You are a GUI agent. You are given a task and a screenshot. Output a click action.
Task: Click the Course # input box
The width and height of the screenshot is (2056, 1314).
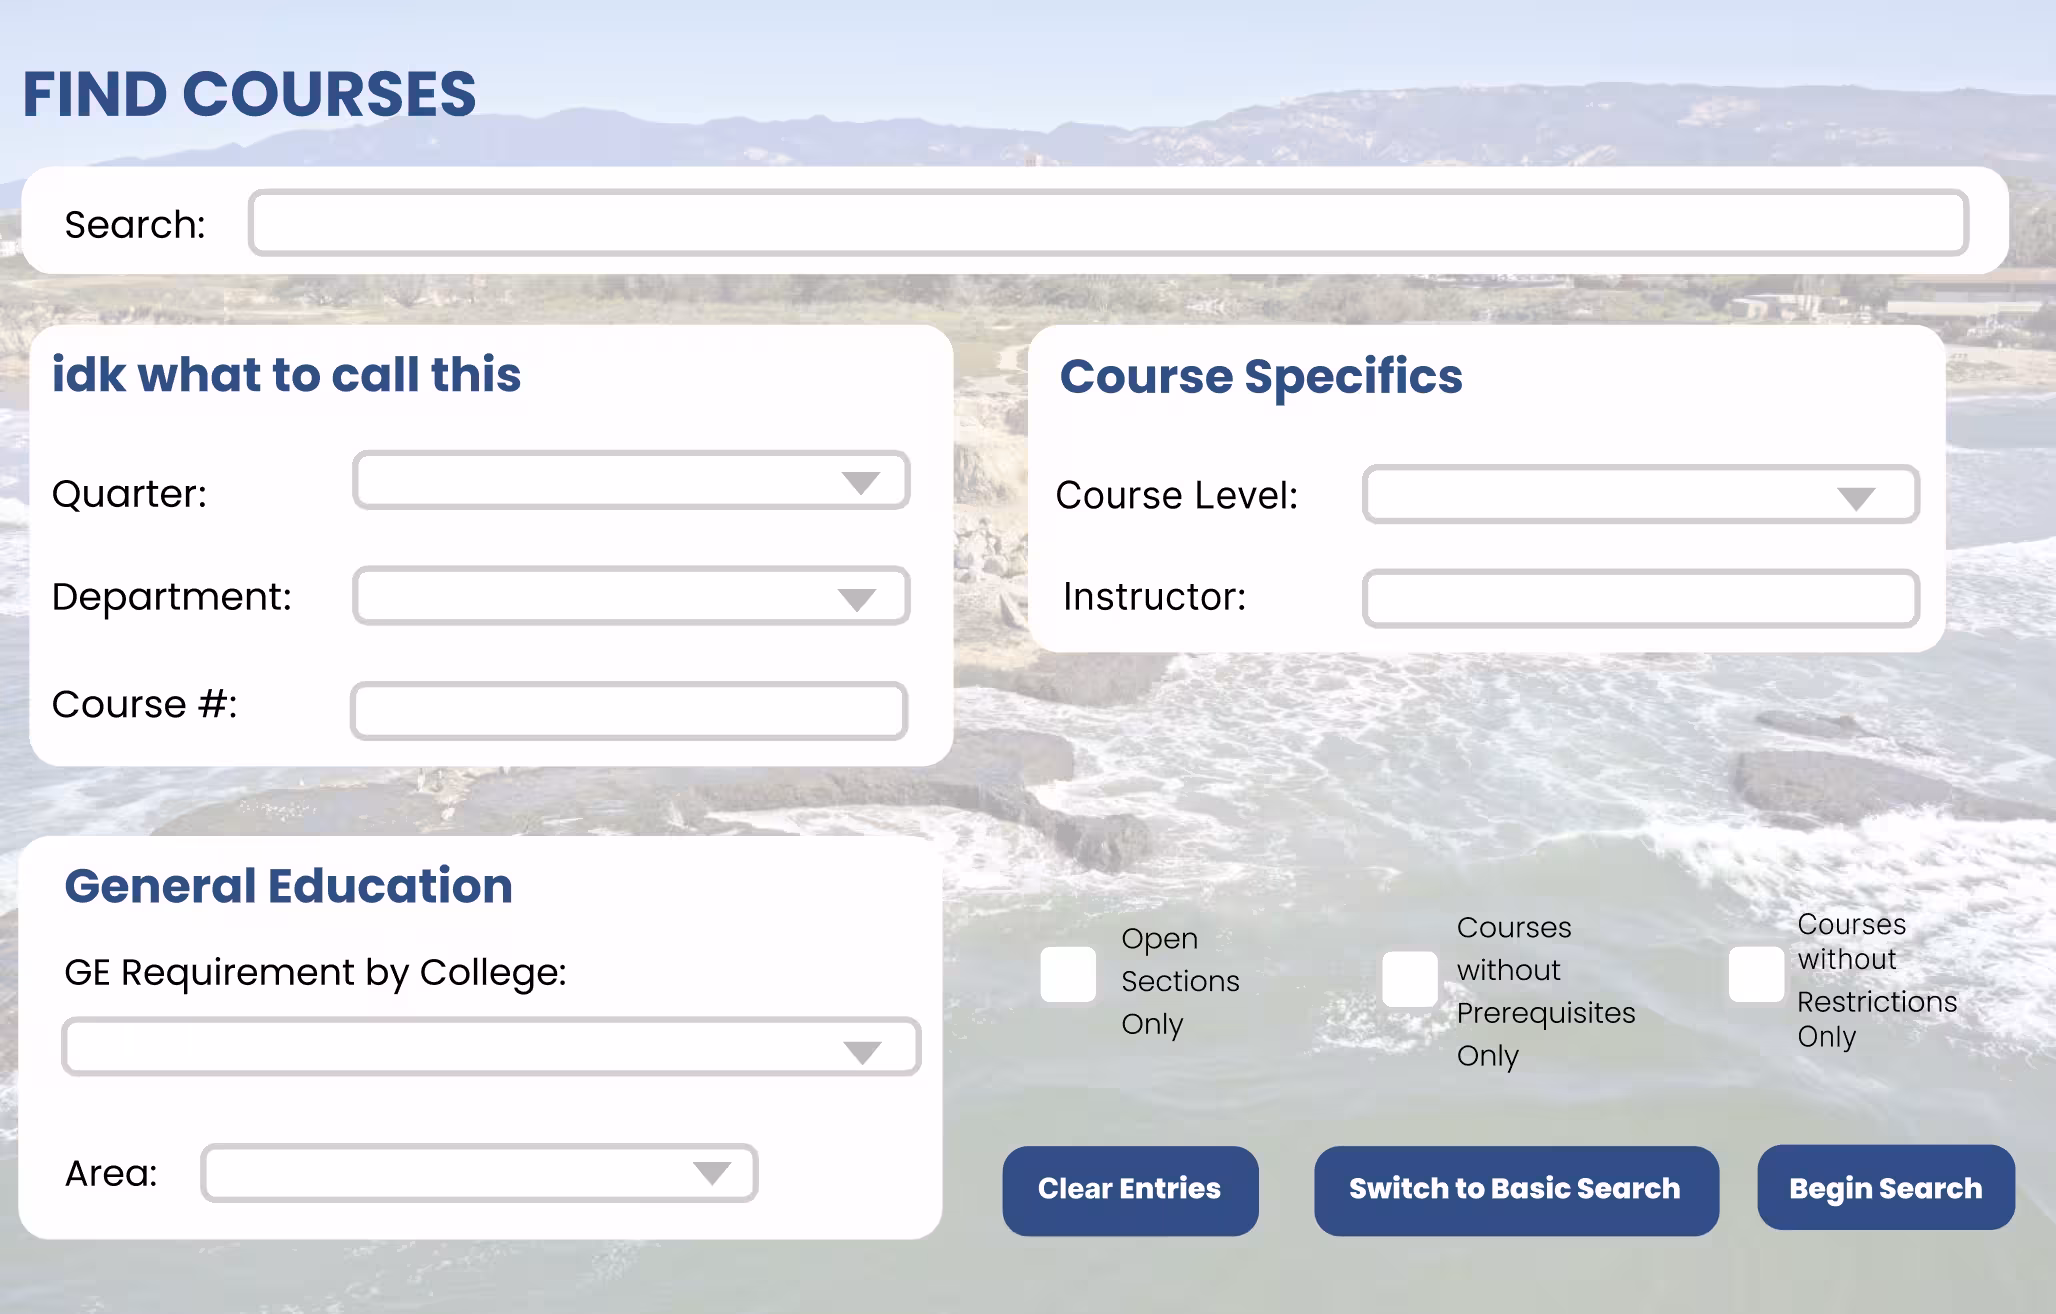(x=628, y=711)
